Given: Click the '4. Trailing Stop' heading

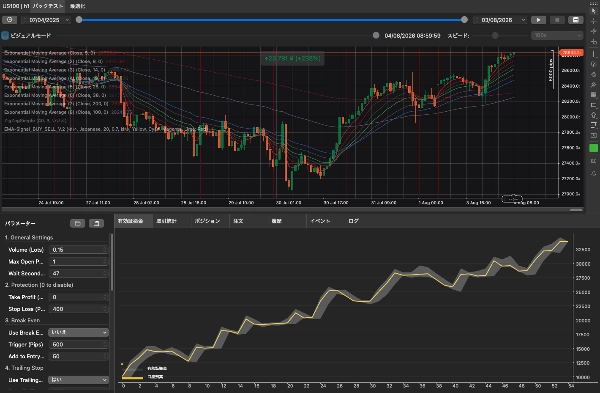Looking at the screenshot, I should pos(24,368).
